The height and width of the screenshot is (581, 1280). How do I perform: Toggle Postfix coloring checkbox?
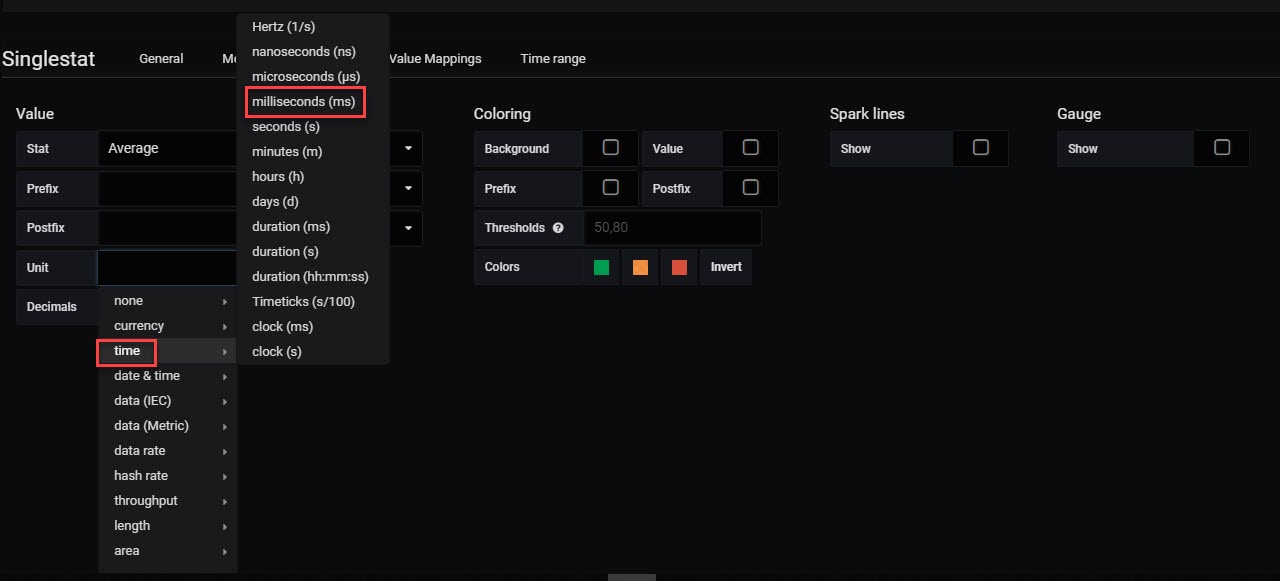[751, 188]
